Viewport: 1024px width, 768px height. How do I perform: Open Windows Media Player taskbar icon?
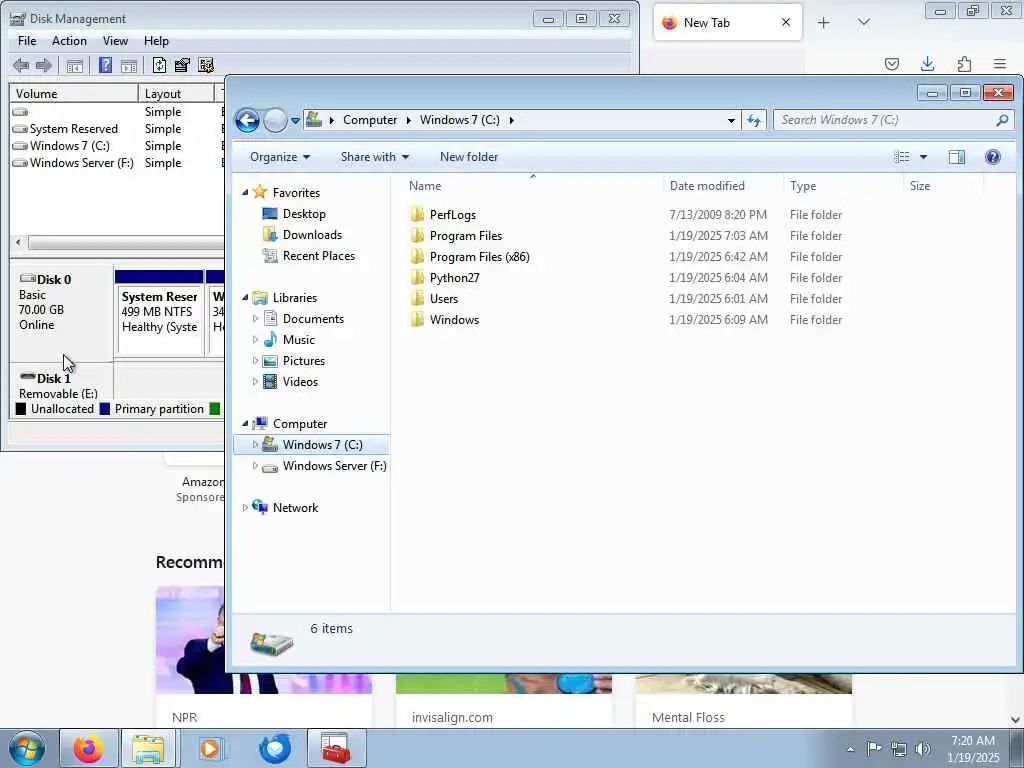[210, 748]
